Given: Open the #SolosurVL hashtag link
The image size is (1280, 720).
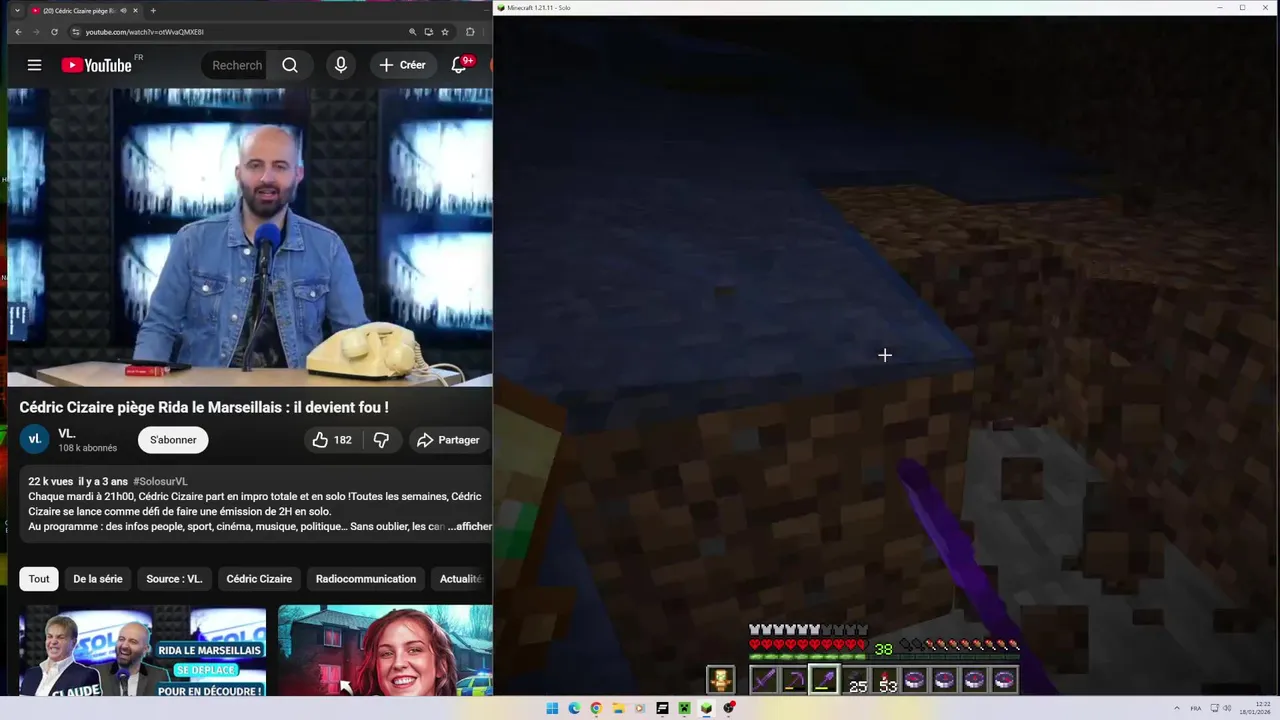Looking at the screenshot, I should point(160,481).
